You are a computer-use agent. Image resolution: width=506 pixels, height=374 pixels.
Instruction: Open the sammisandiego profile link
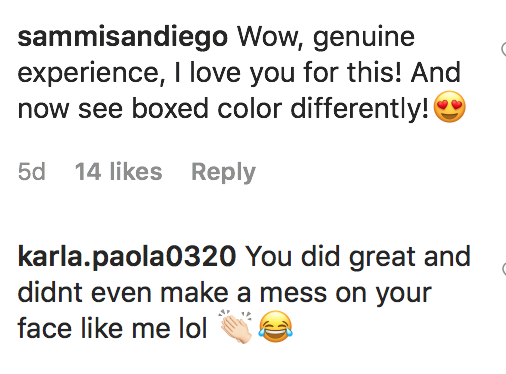coord(123,38)
